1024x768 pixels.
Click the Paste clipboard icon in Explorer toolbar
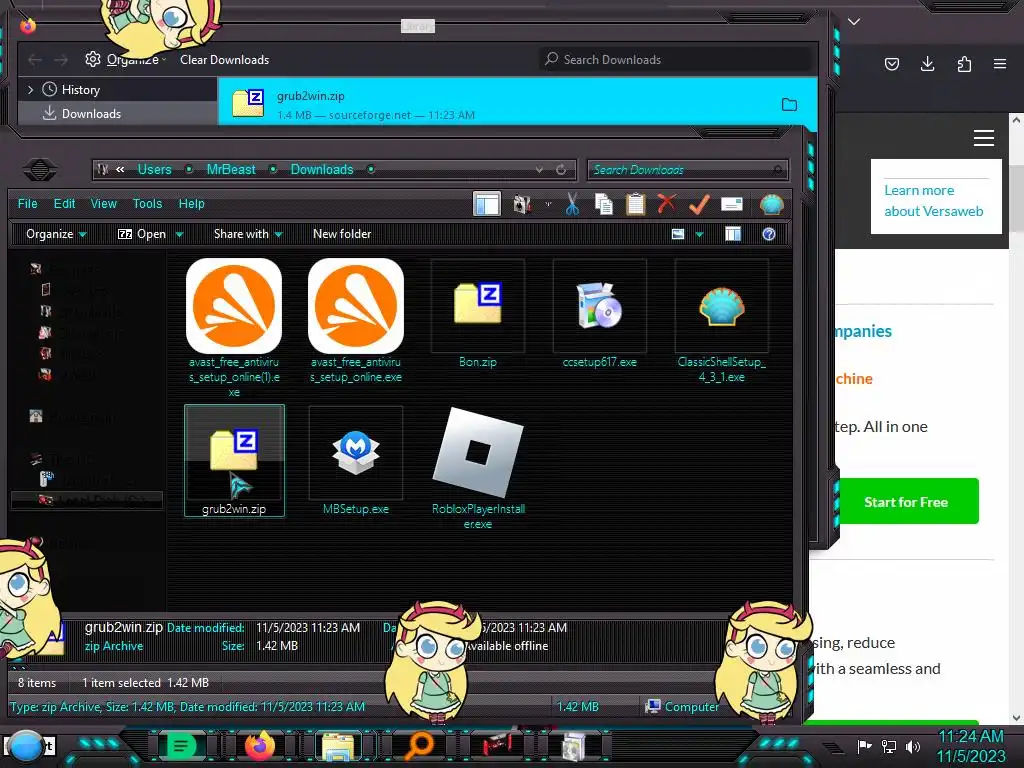[x=635, y=204]
